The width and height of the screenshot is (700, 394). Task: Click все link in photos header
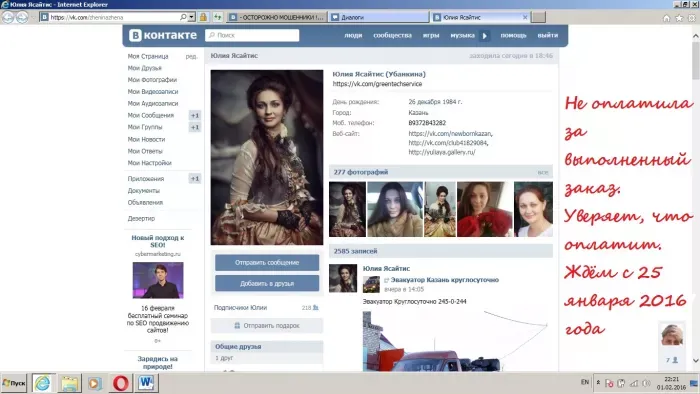(543, 172)
